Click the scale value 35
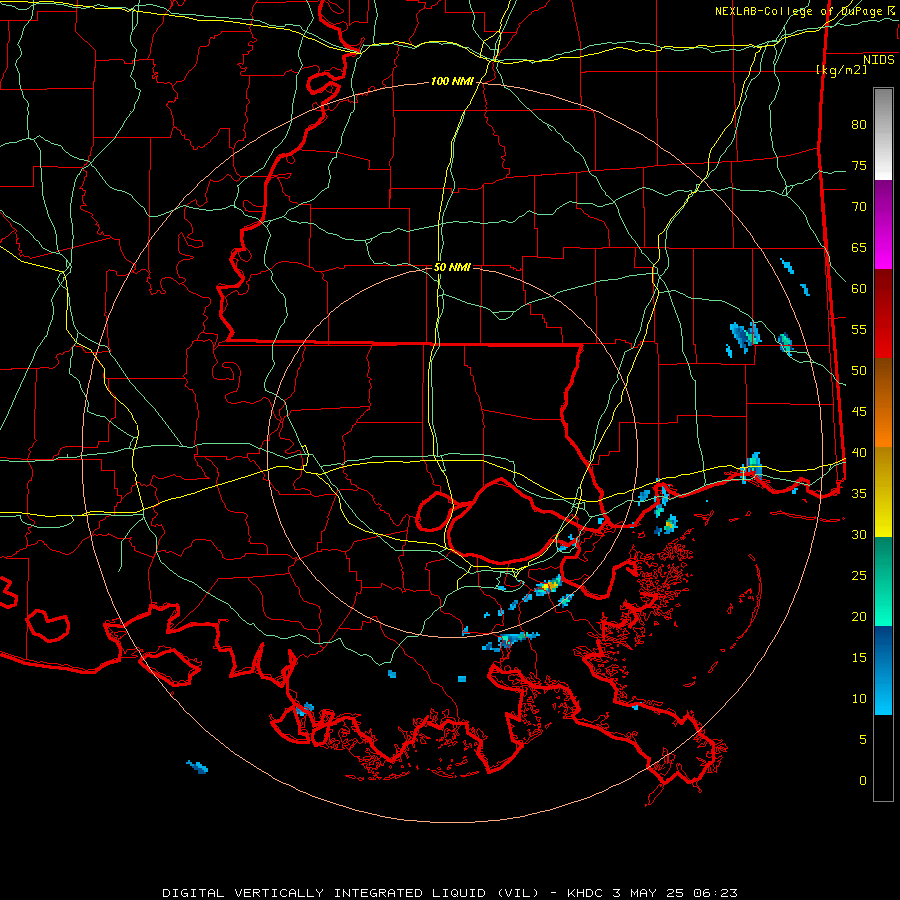 (x=859, y=494)
